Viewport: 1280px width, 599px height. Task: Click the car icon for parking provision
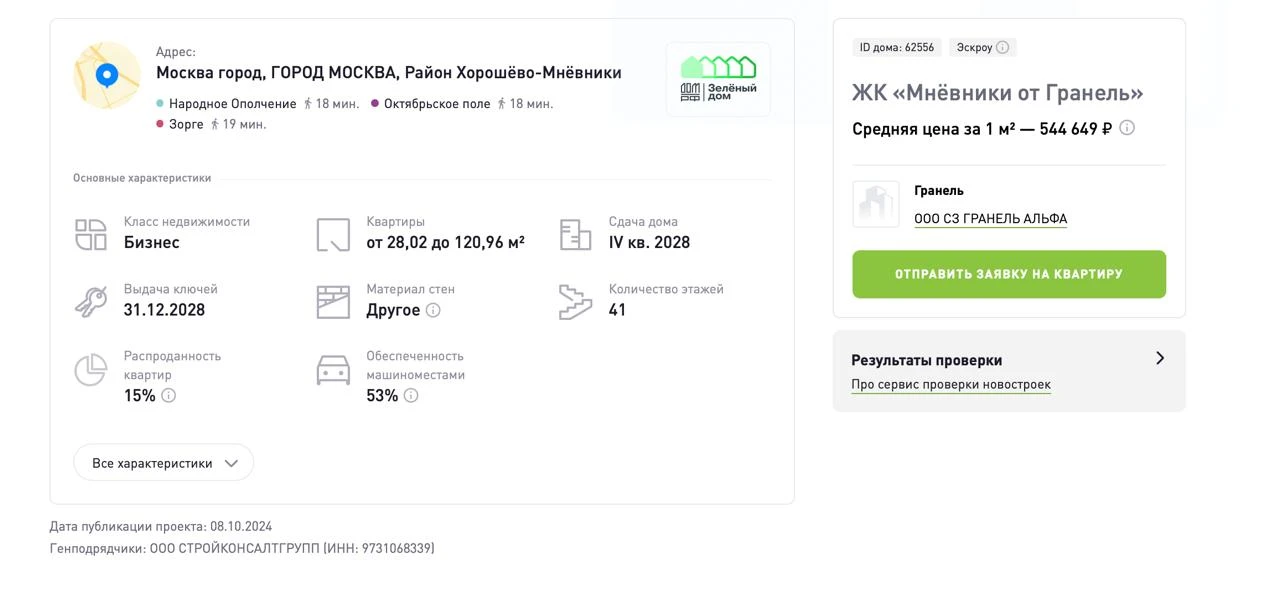point(333,370)
